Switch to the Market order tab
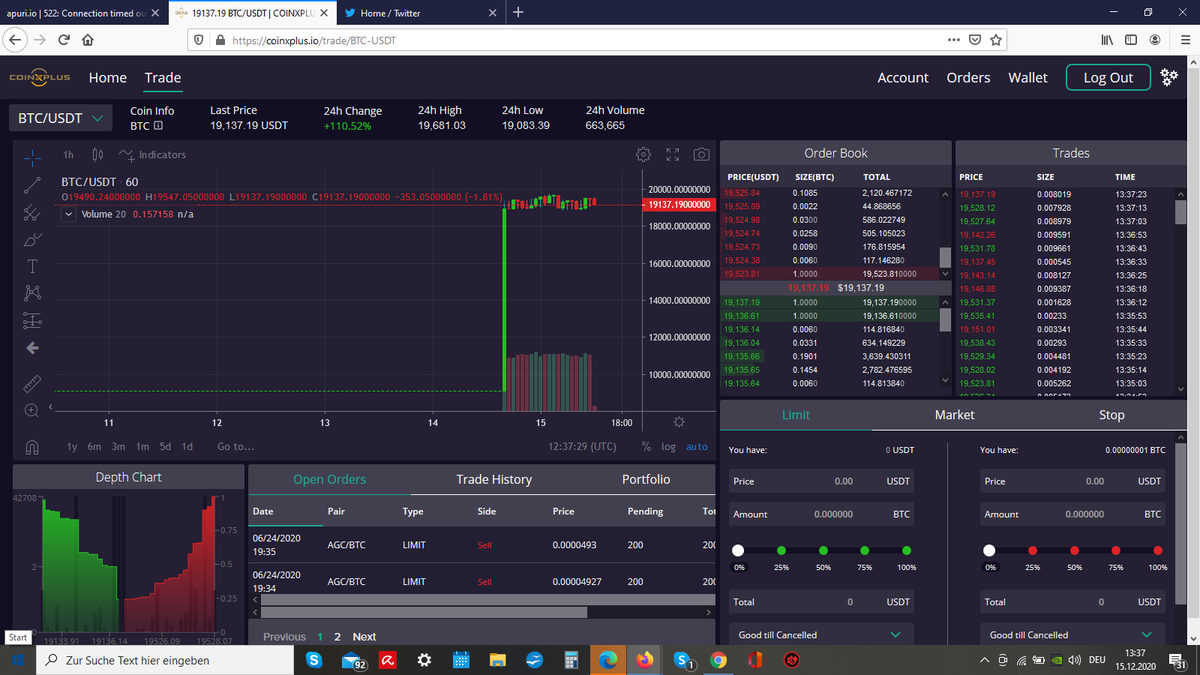Image resolution: width=1200 pixels, height=675 pixels. pyautogui.click(x=954, y=415)
